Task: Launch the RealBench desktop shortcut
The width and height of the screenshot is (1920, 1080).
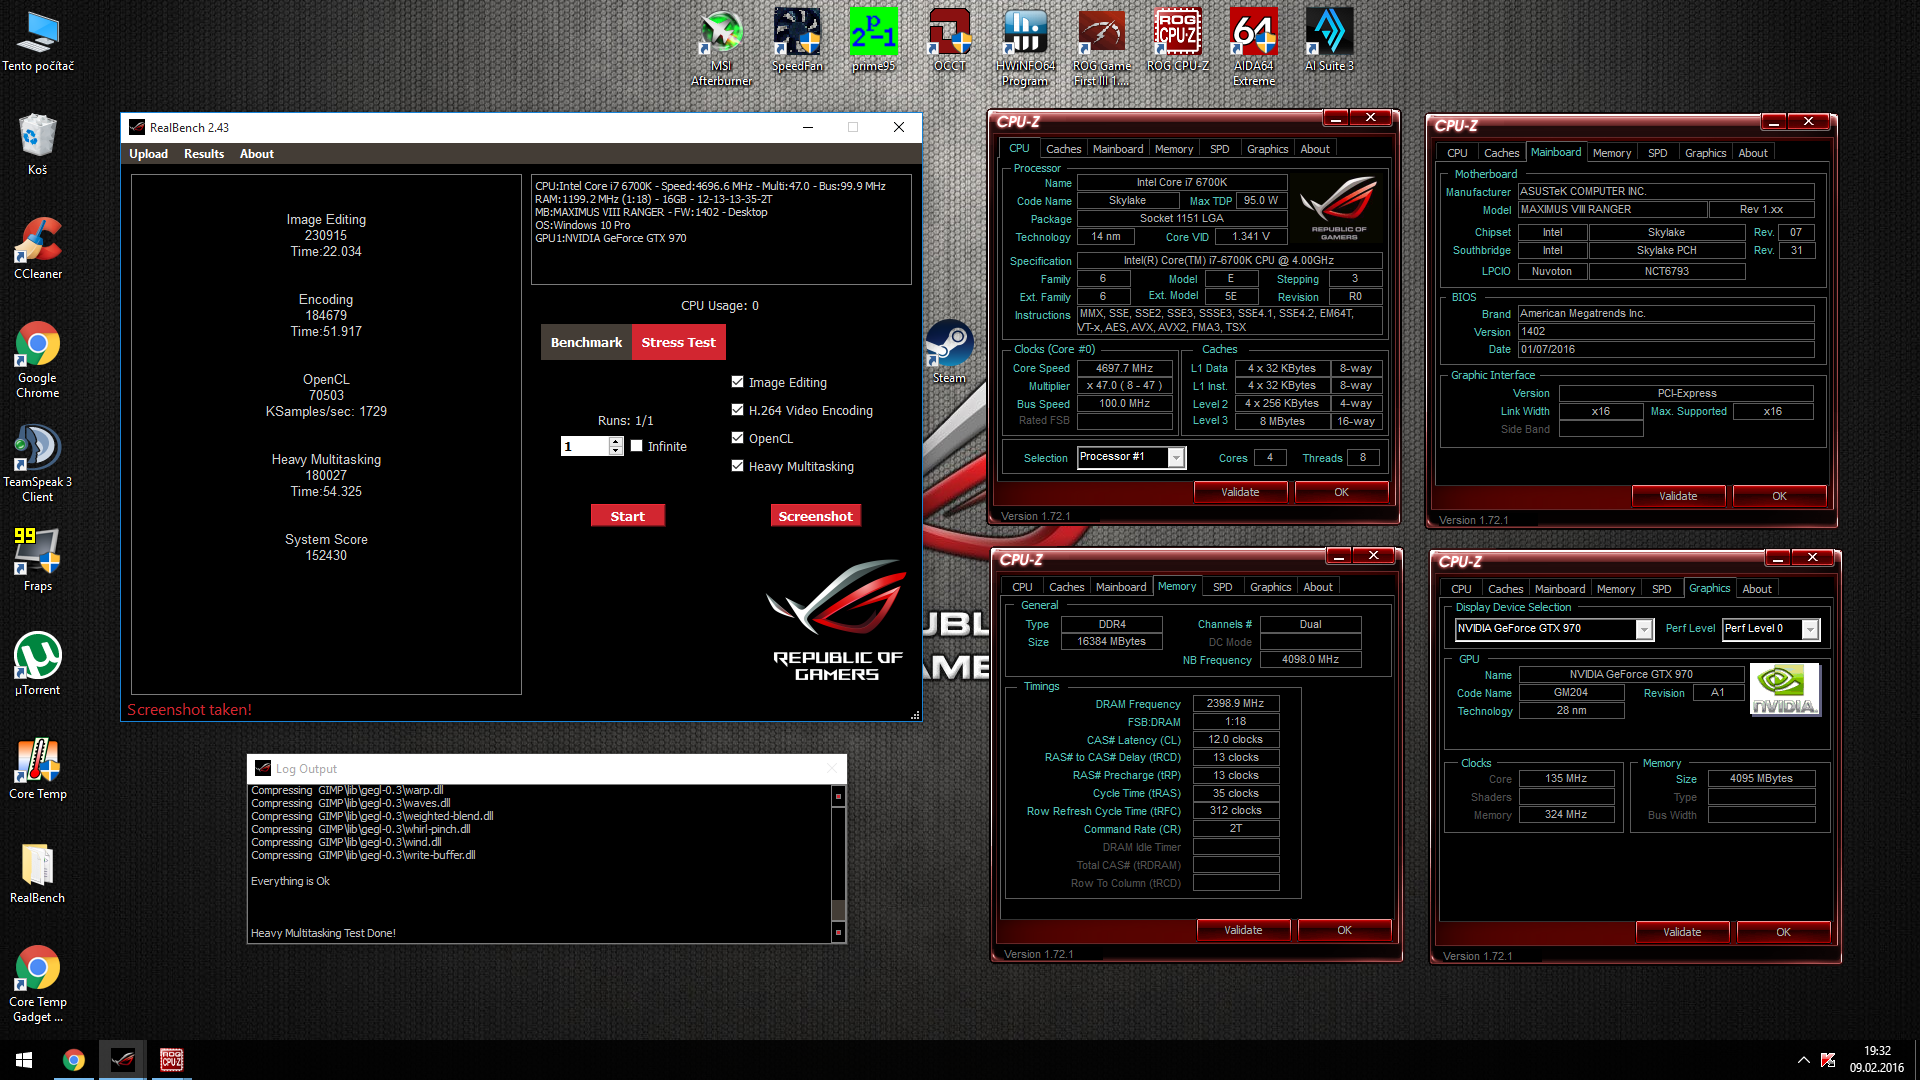Action: pos(38,872)
